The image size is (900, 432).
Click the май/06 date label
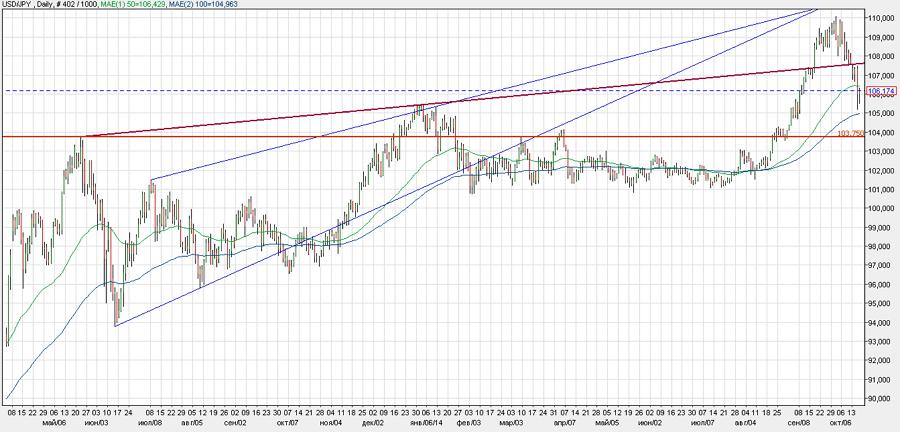[54, 422]
